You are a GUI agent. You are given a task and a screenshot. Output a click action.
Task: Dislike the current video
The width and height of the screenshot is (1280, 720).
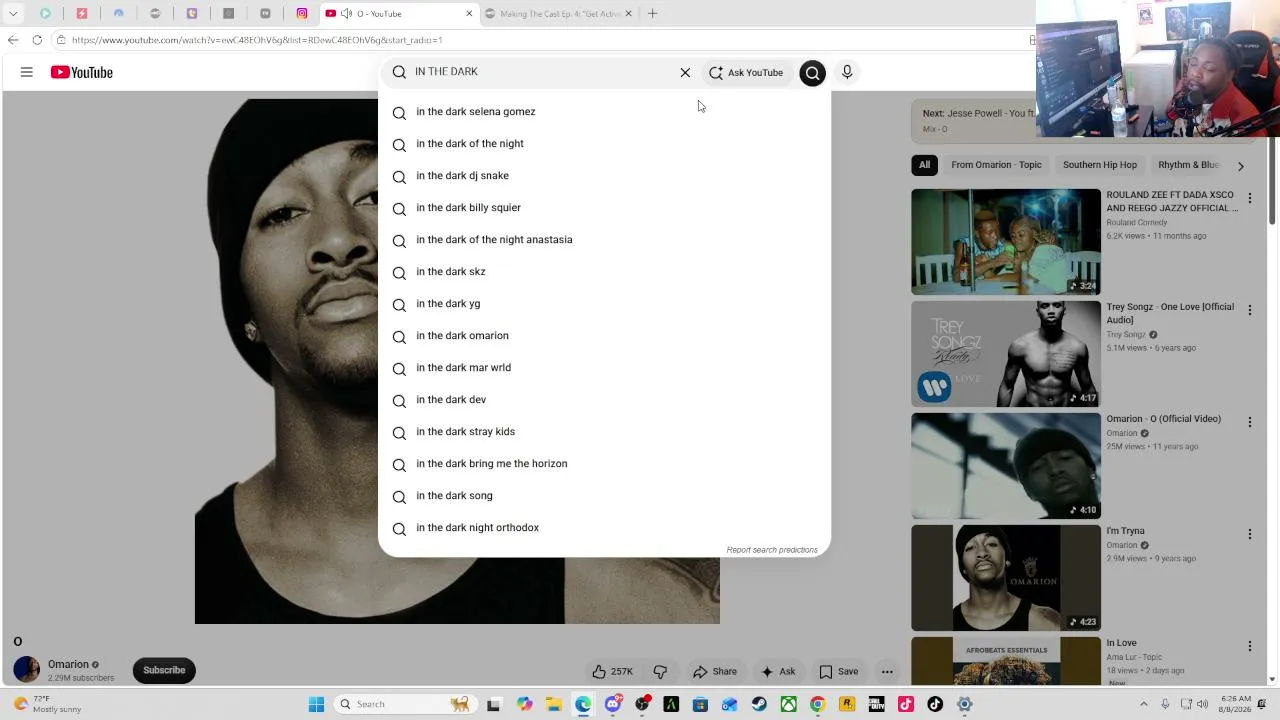click(660, 672)
